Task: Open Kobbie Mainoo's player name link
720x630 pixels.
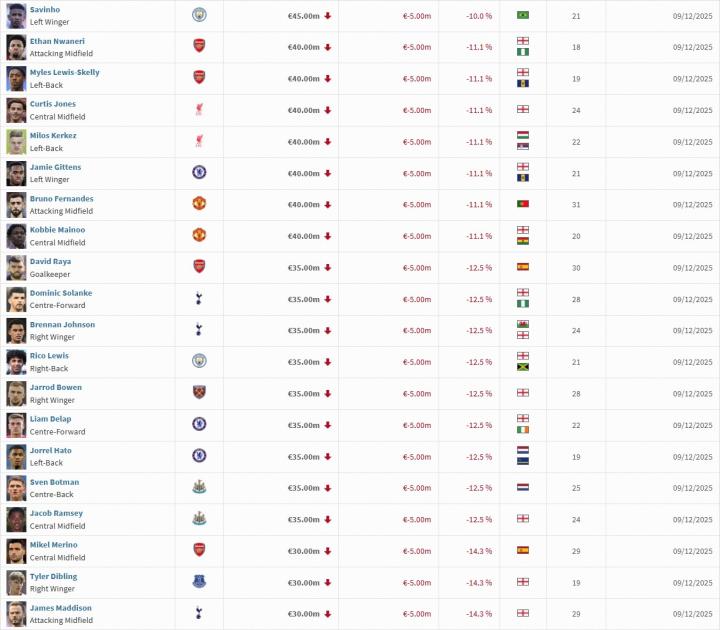Action: click(57, 230)
